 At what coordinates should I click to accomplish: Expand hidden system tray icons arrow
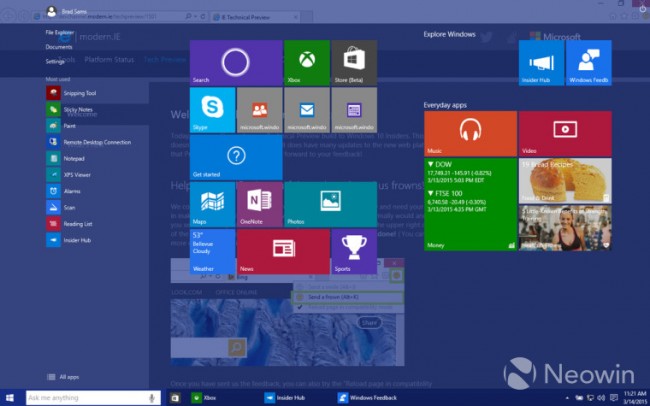pos(568,398)
